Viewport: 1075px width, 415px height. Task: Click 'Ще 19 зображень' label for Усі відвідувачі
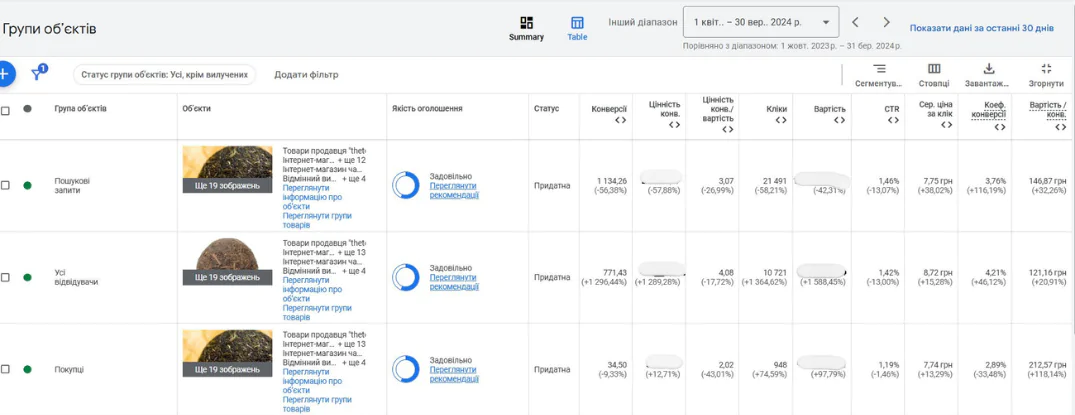point(227,277)
